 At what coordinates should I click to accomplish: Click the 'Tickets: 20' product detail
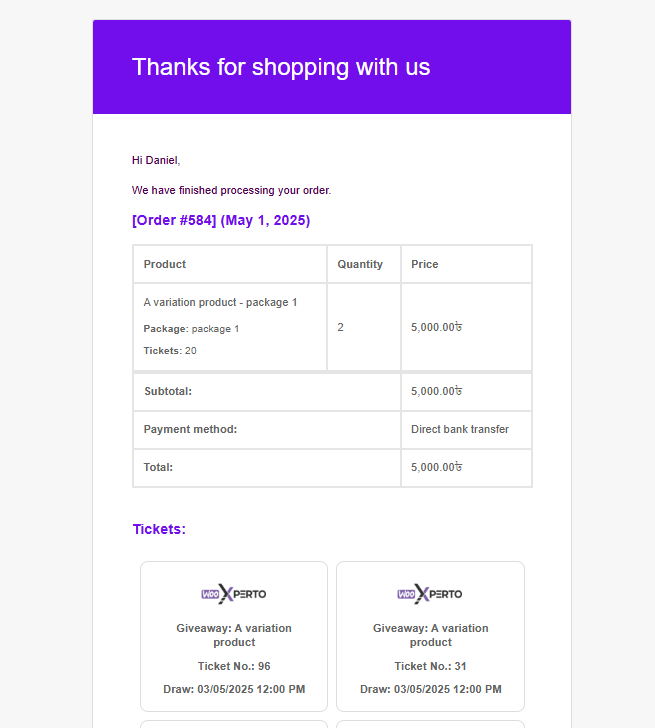pos(170,351)
